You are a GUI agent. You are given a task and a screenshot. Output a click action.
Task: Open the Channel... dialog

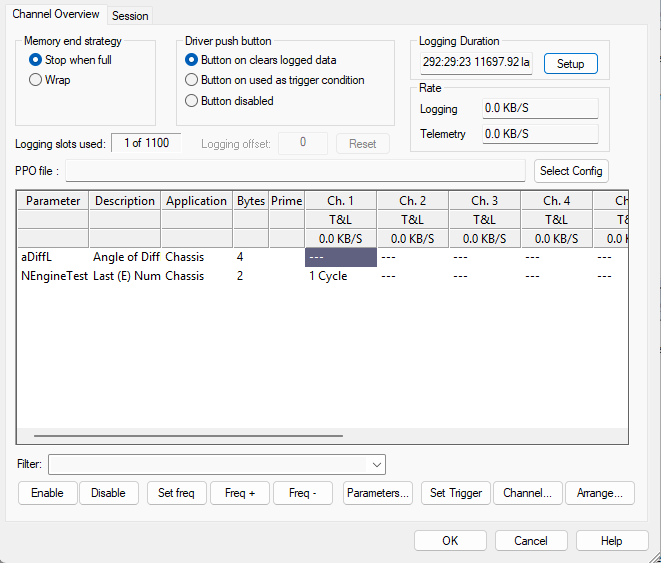point(528,493)
